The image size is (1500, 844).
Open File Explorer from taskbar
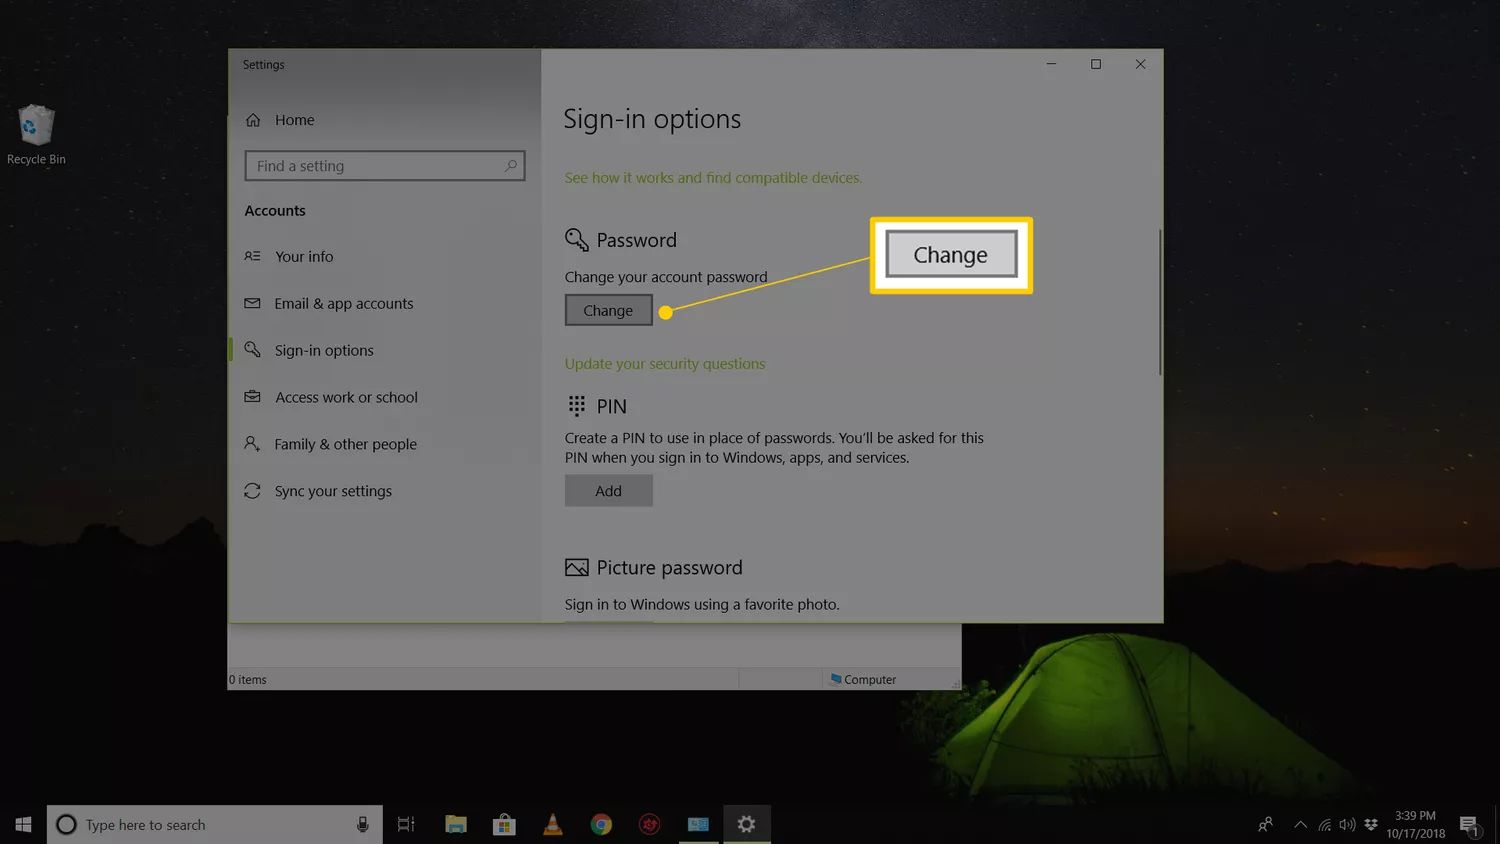tap(456, 824)
